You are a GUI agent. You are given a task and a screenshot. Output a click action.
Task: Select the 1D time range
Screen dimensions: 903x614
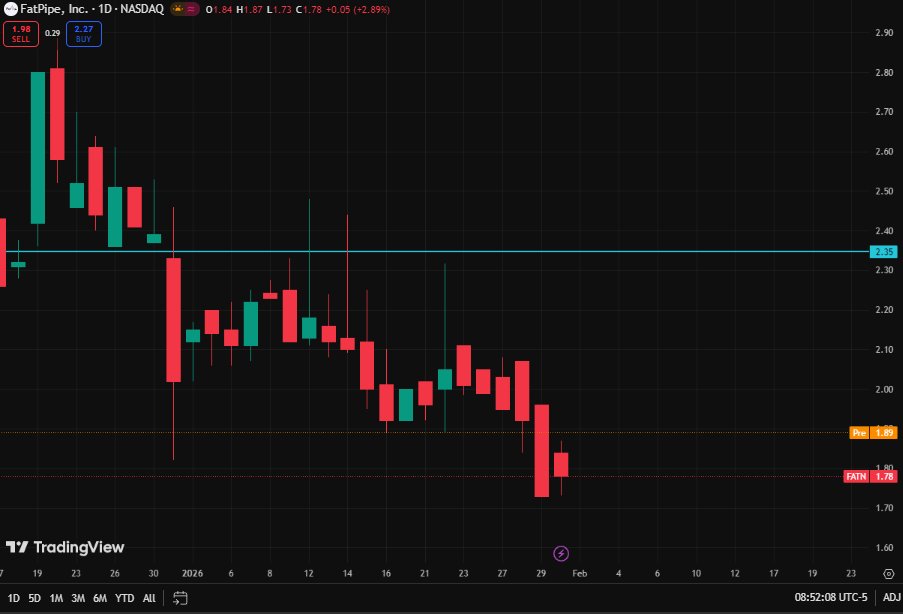click(13, 598)
